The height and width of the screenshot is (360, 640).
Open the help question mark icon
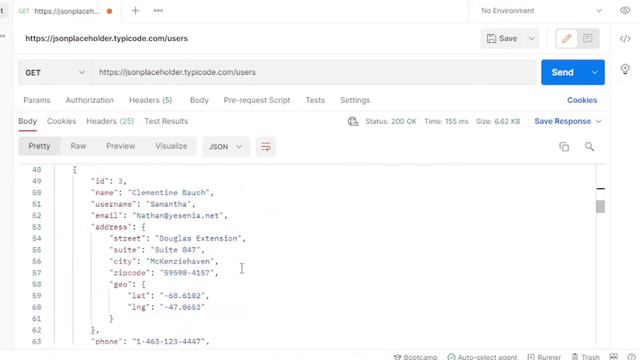631,357
